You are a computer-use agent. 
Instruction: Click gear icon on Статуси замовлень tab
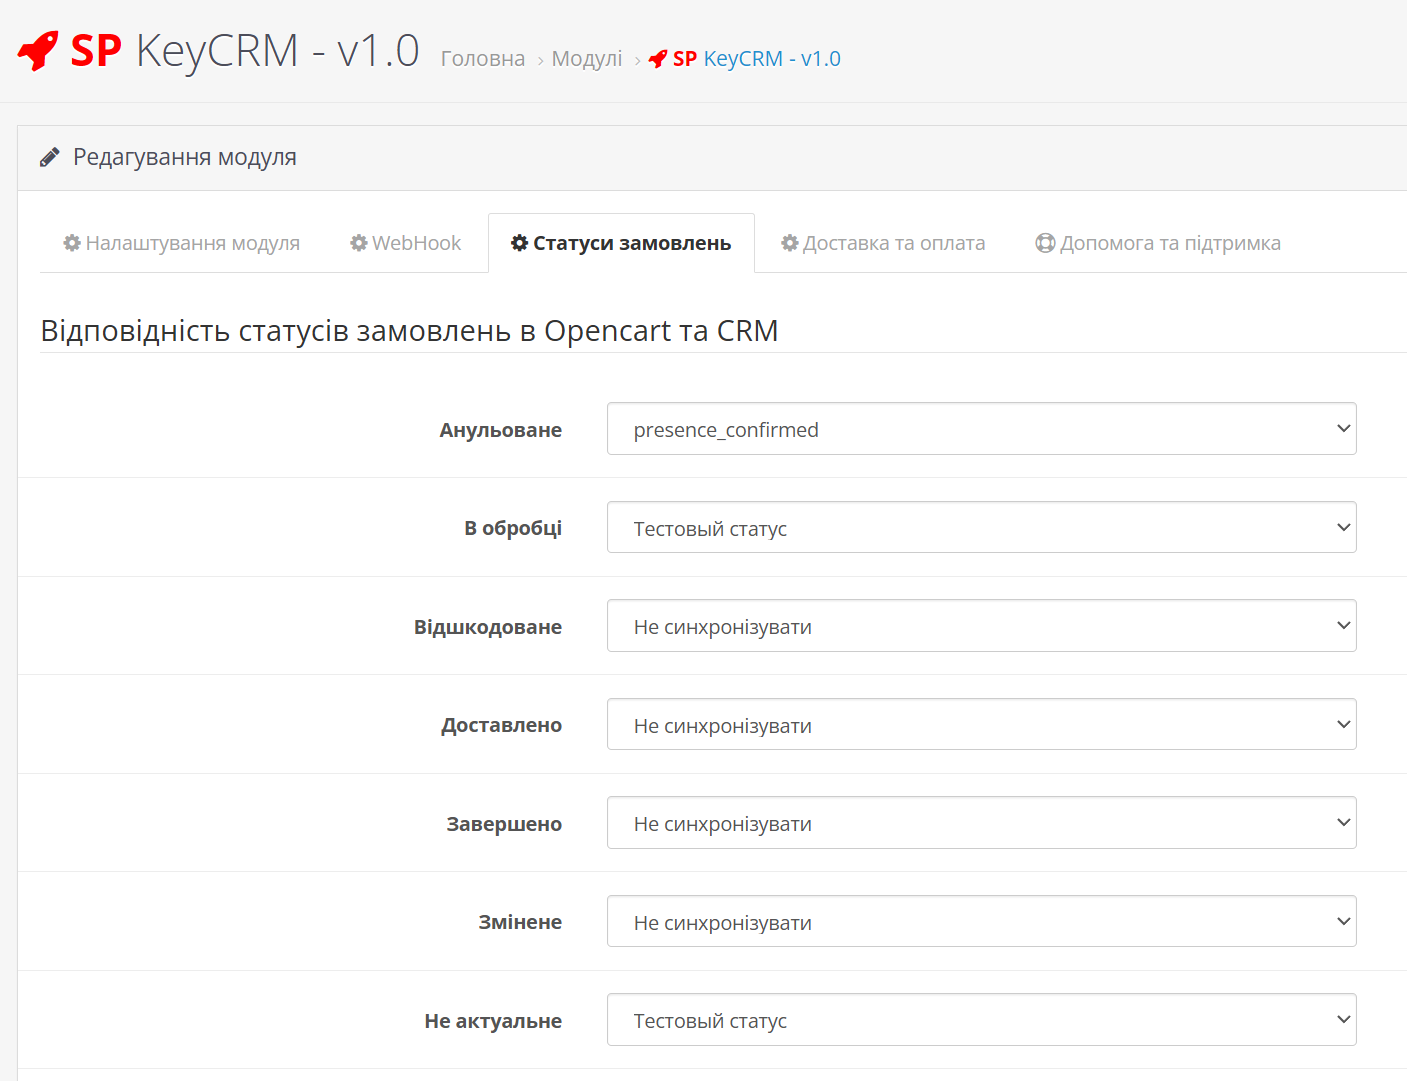pyautogui.click(x=519, y=243)
